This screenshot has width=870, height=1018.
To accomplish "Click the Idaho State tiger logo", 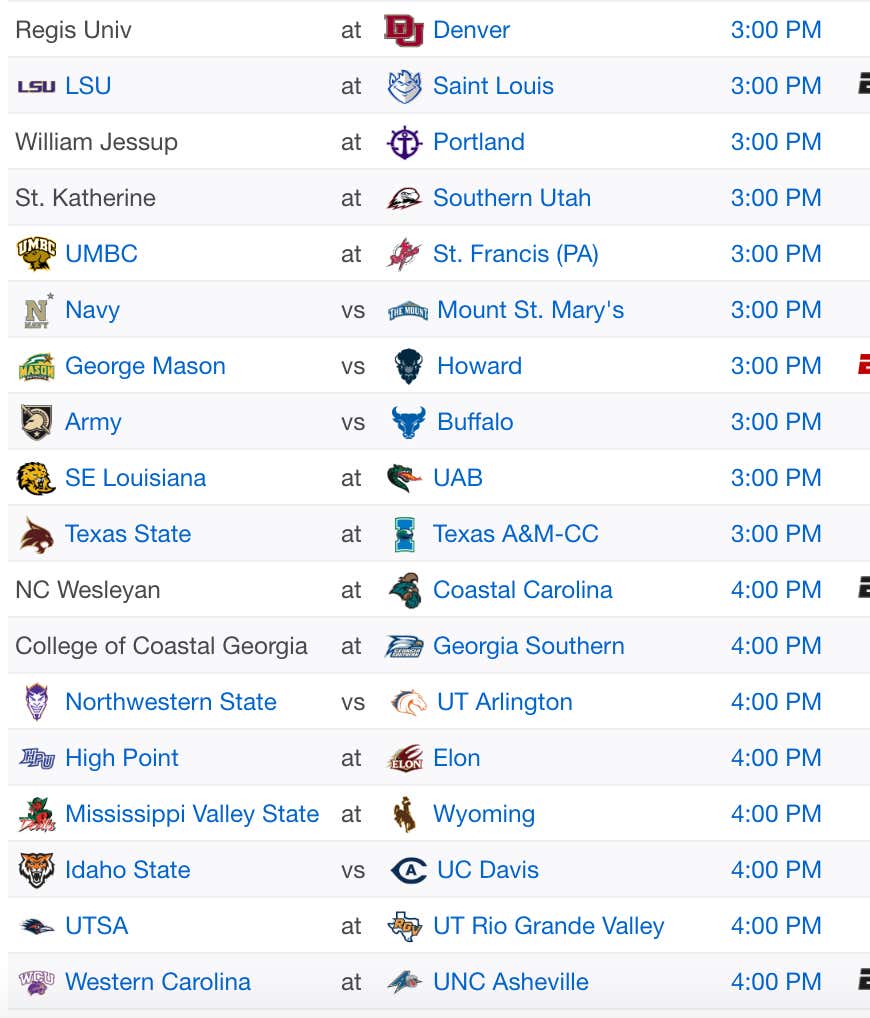I will coord(36,870).
